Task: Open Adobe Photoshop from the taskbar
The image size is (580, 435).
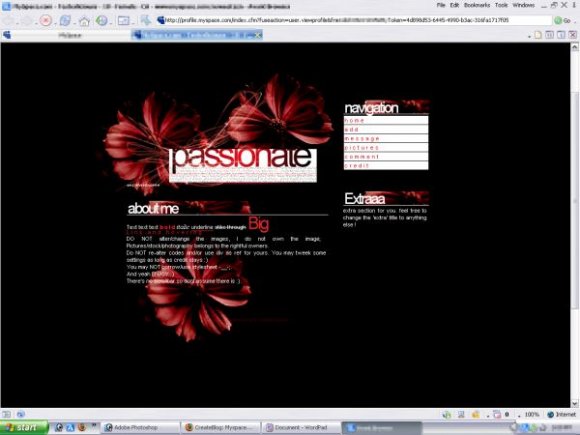Action: point(141,428)
